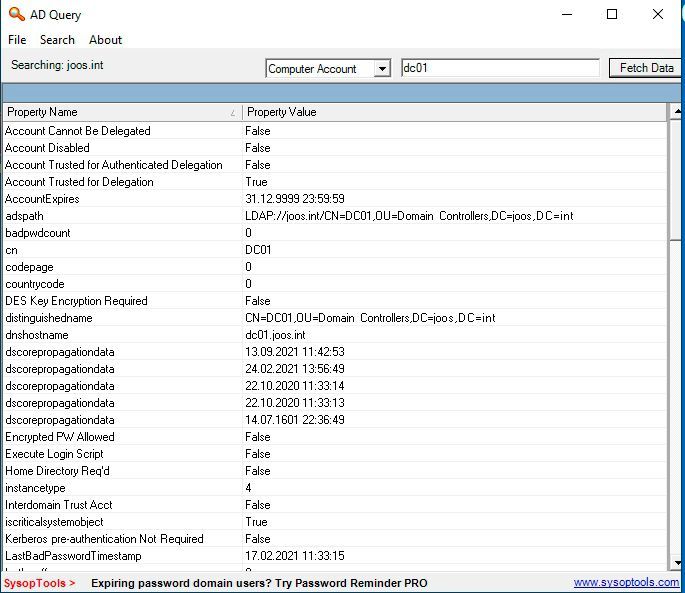The image size is (685, 593).
Task: Click the dnshostname property name
Action: tap(37, 335)
